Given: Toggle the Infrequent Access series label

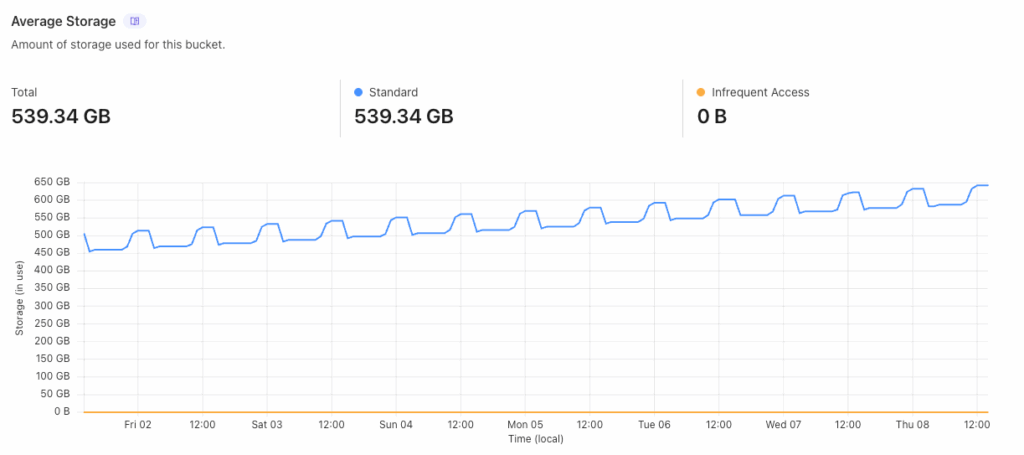Looking at the screenshot, I should click(x=760, y=92).
